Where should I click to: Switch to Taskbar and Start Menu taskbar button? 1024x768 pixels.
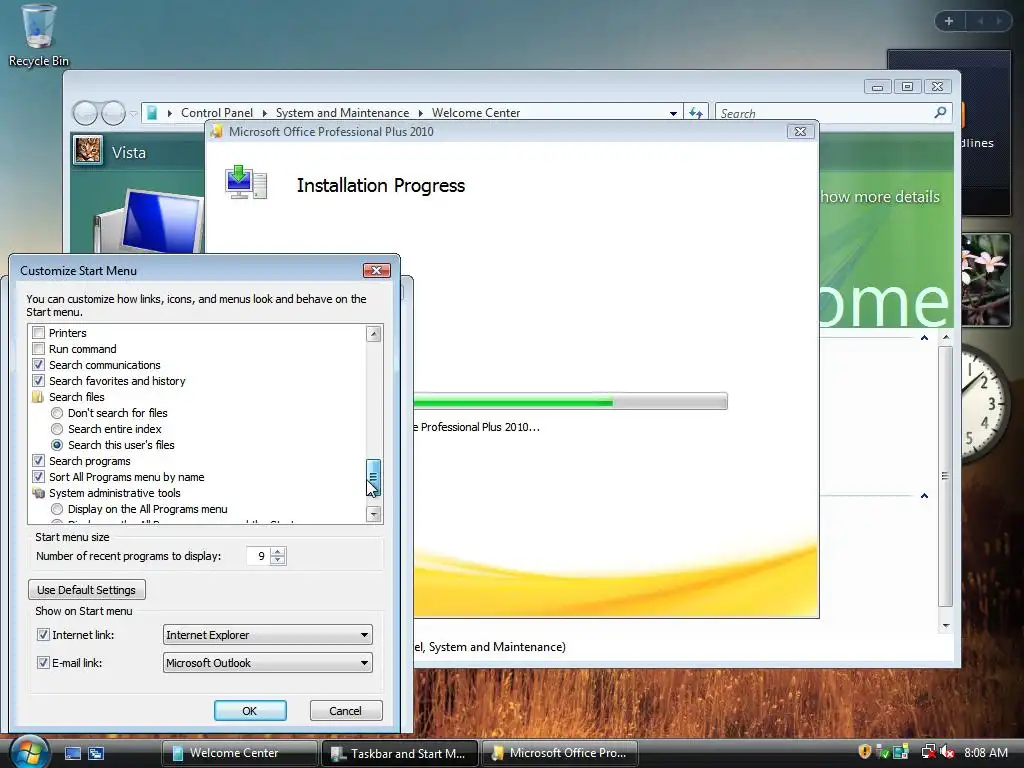point(400,753)
